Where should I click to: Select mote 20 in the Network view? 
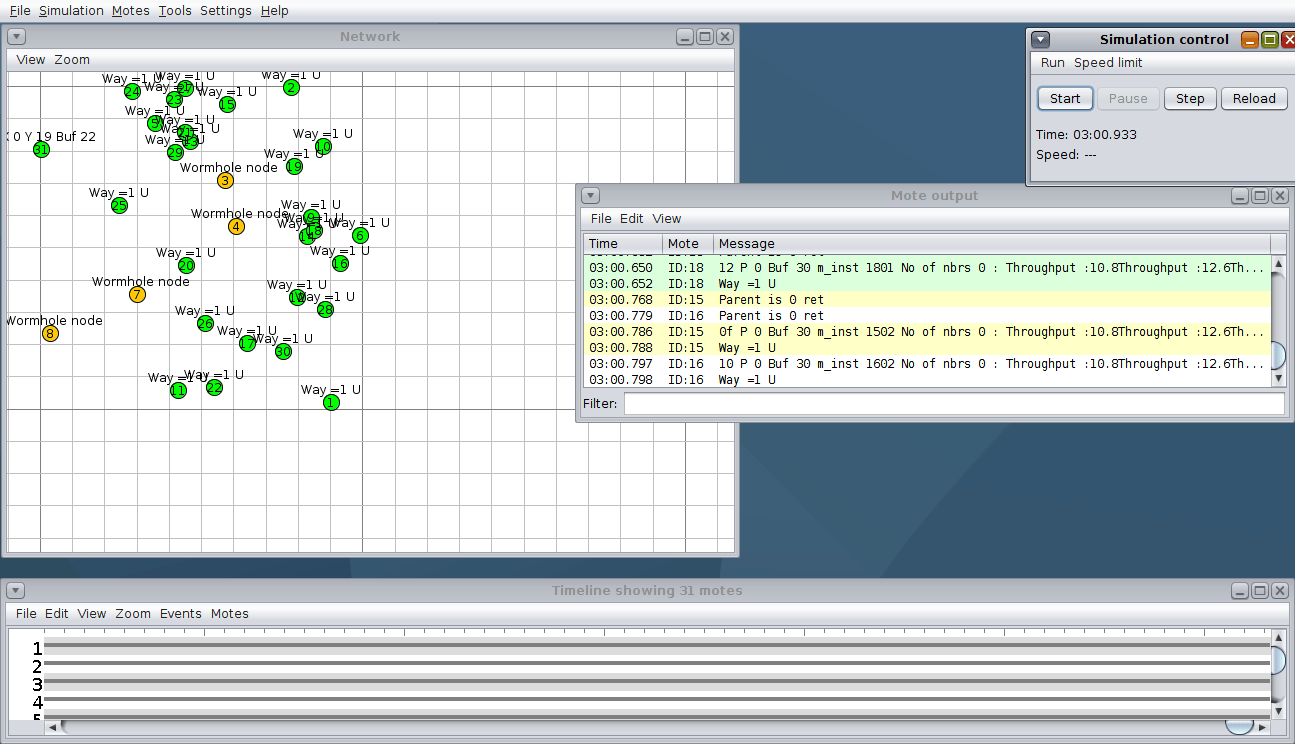pos(186,266)
